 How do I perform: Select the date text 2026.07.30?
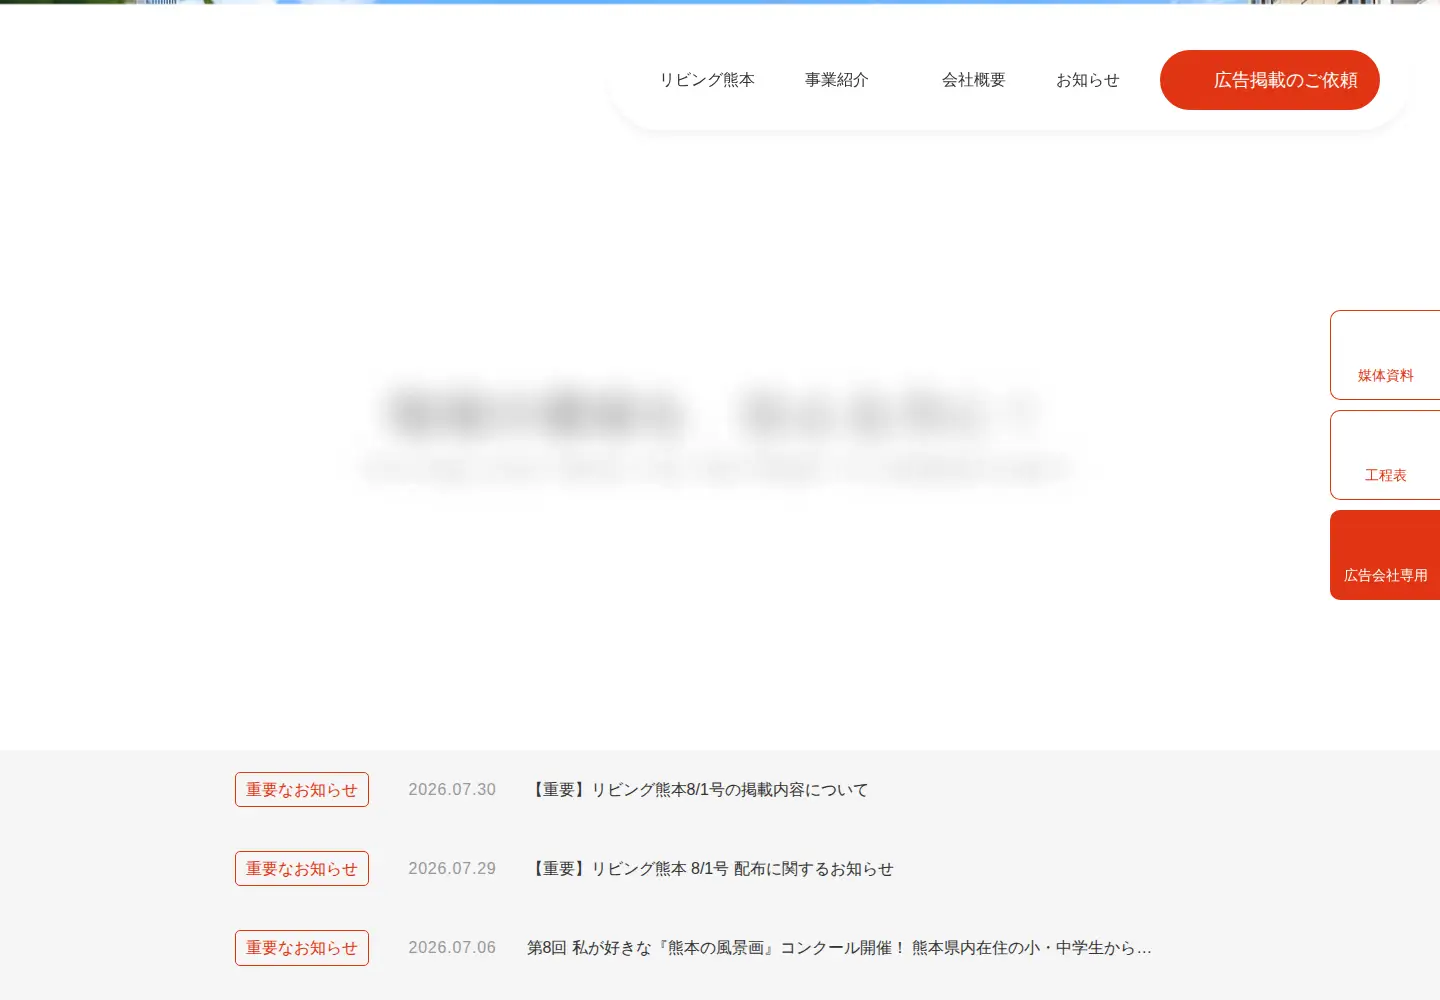(452, 790)
